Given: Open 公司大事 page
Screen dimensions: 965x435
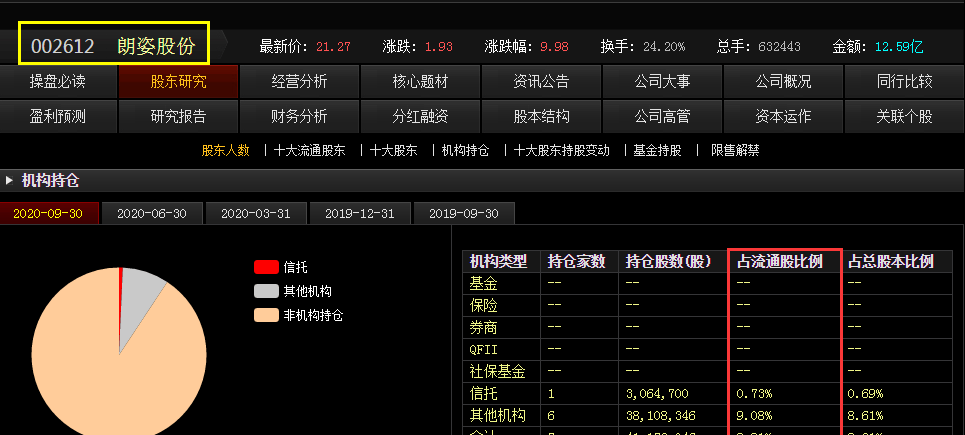Looking at the screenshot, I should (662, 81).
